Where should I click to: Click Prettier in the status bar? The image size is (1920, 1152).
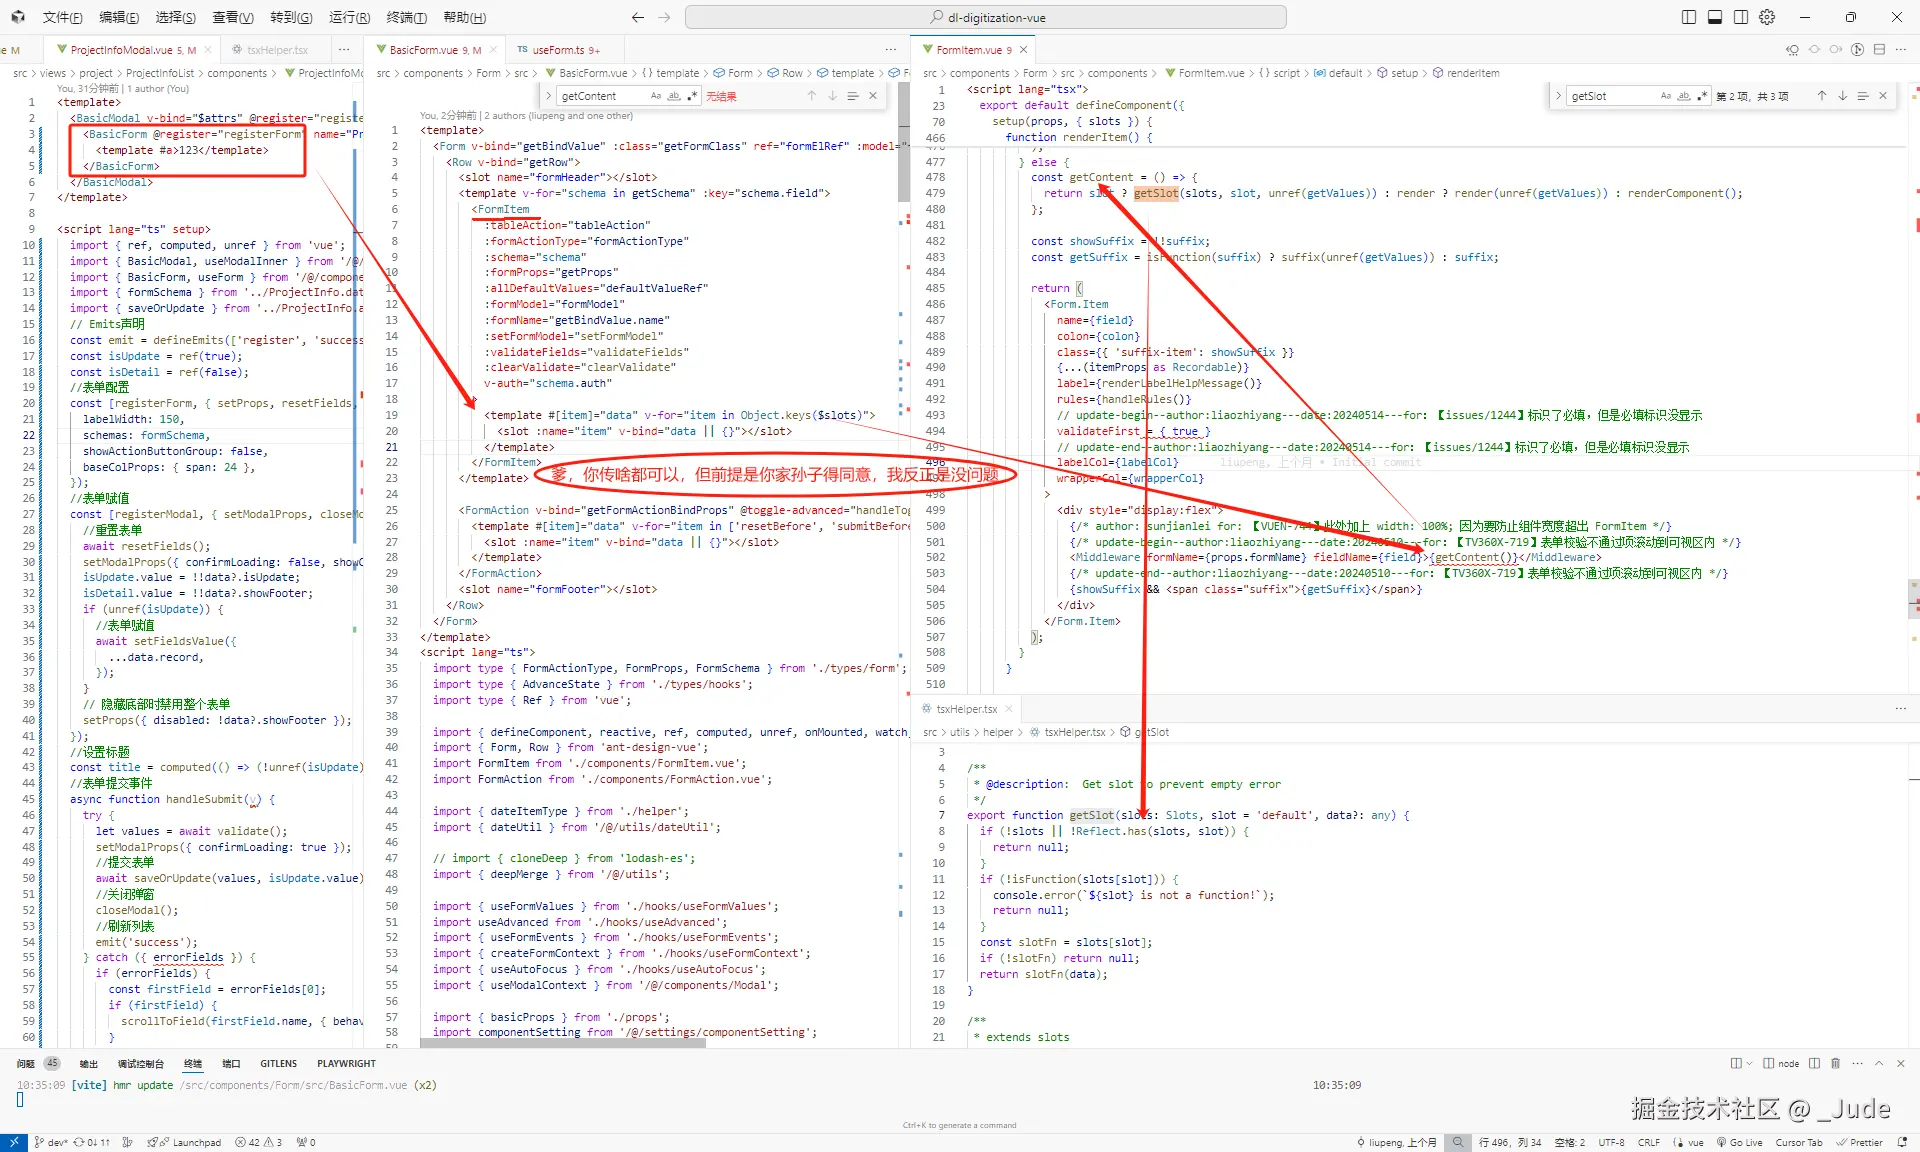1860,1142
